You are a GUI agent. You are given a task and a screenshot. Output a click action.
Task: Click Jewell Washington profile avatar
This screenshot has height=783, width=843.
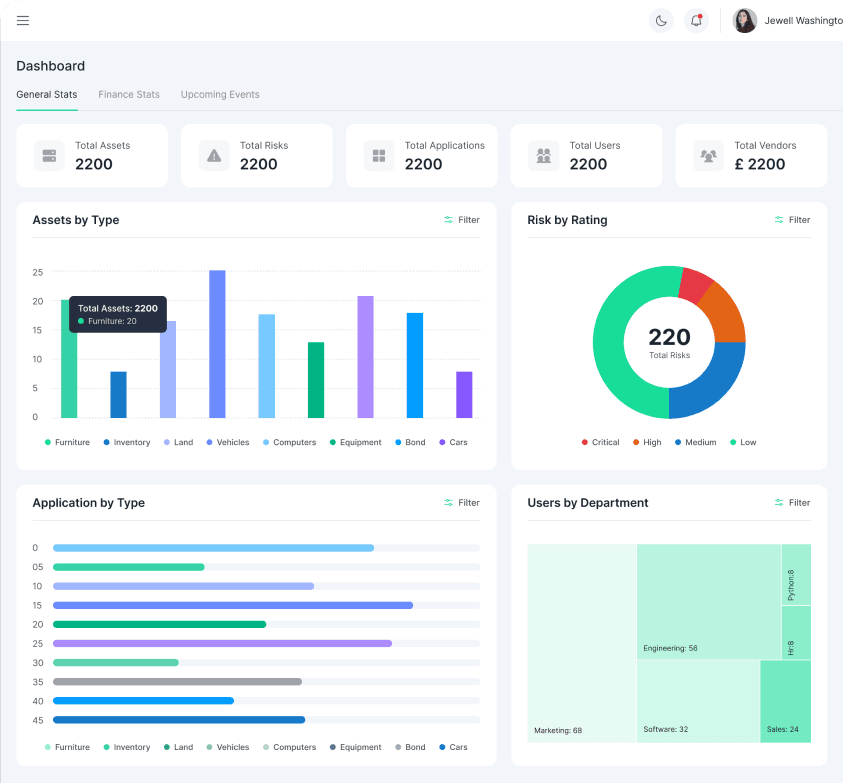pos(745,21)
